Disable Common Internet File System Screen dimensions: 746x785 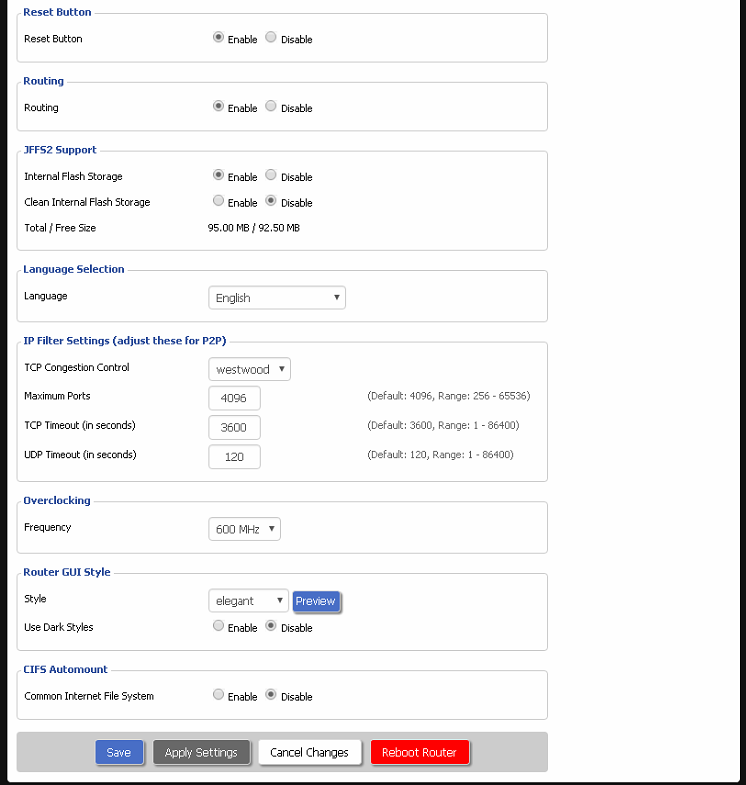[271, 694]
